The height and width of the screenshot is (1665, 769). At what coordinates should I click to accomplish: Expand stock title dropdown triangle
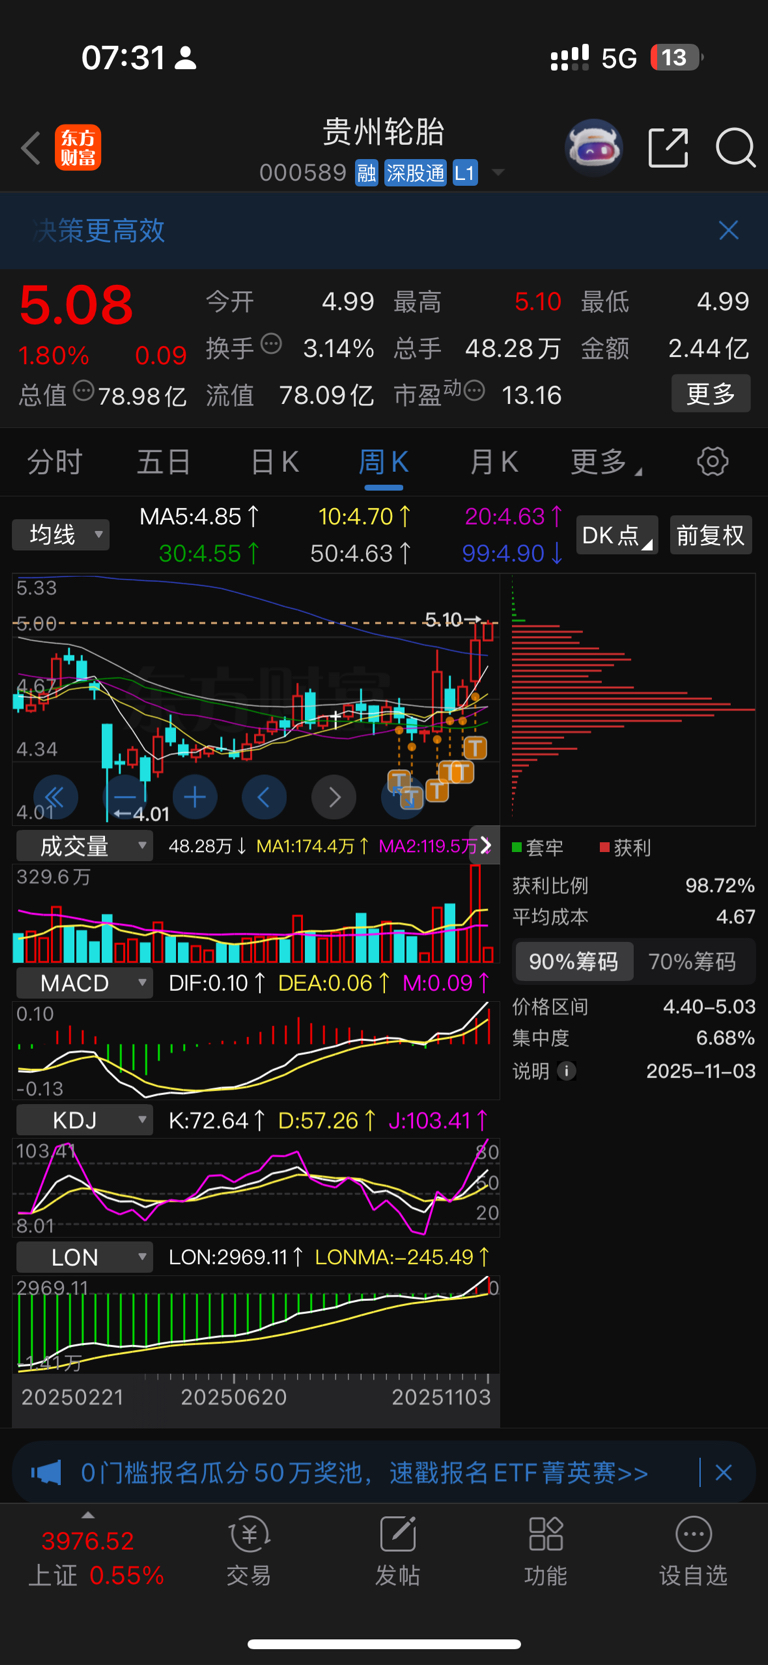click(498, 173)
